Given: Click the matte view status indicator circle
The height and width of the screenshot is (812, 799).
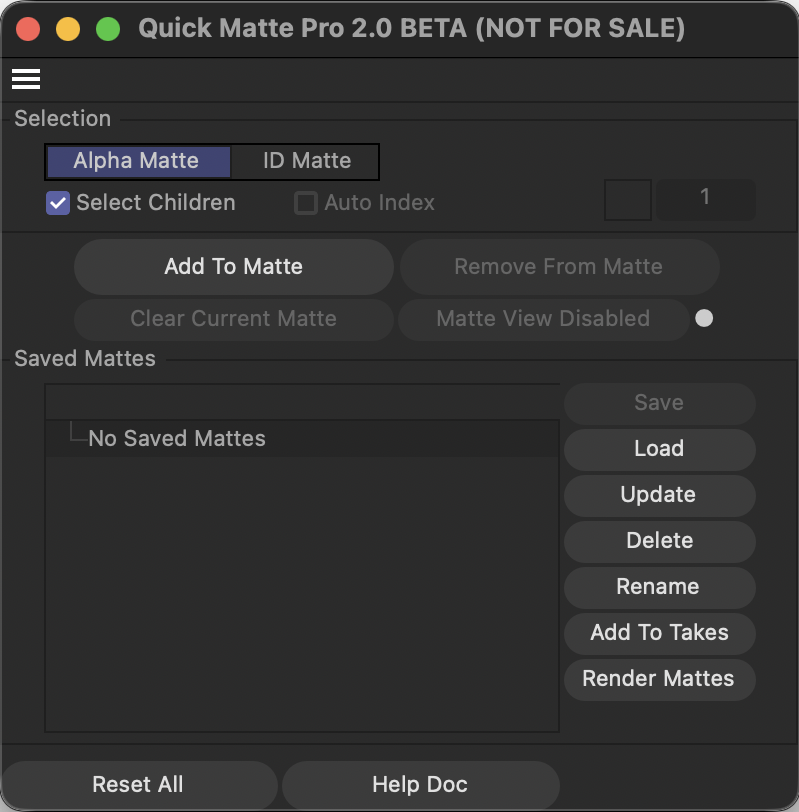Looking at the screenshot, I should pos(704,318).
